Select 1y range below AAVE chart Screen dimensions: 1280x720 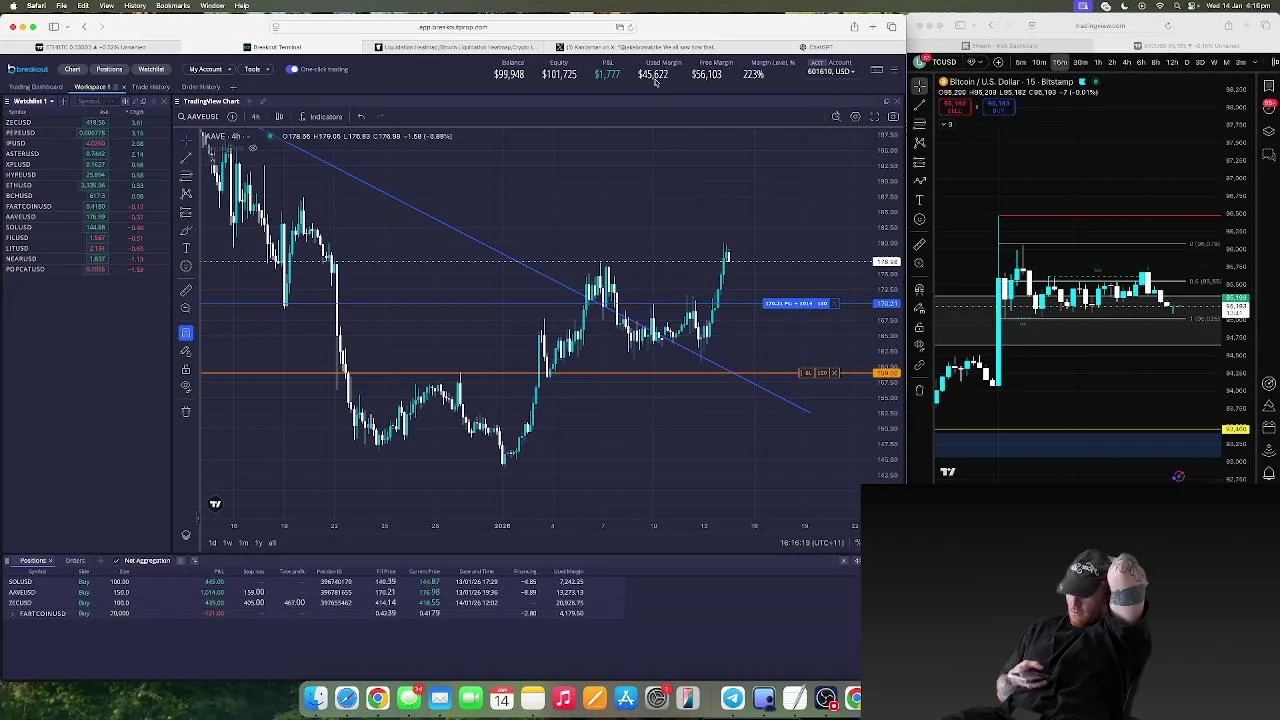click(258, 543)
